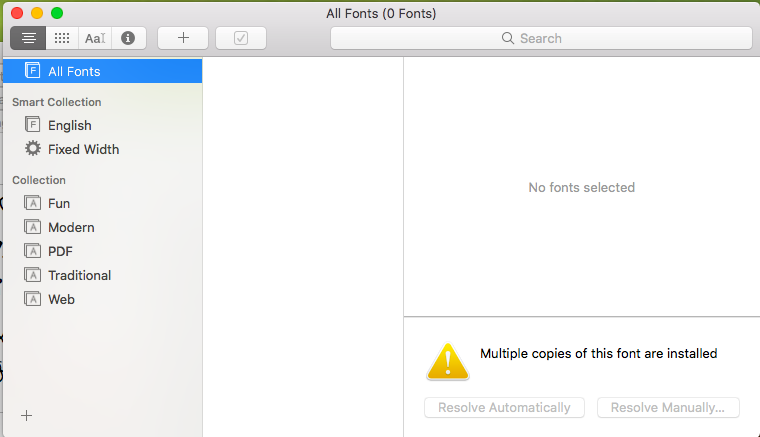Click the PDF collection icon
Viewport: 760px width, 437px height.
[32, 250]
